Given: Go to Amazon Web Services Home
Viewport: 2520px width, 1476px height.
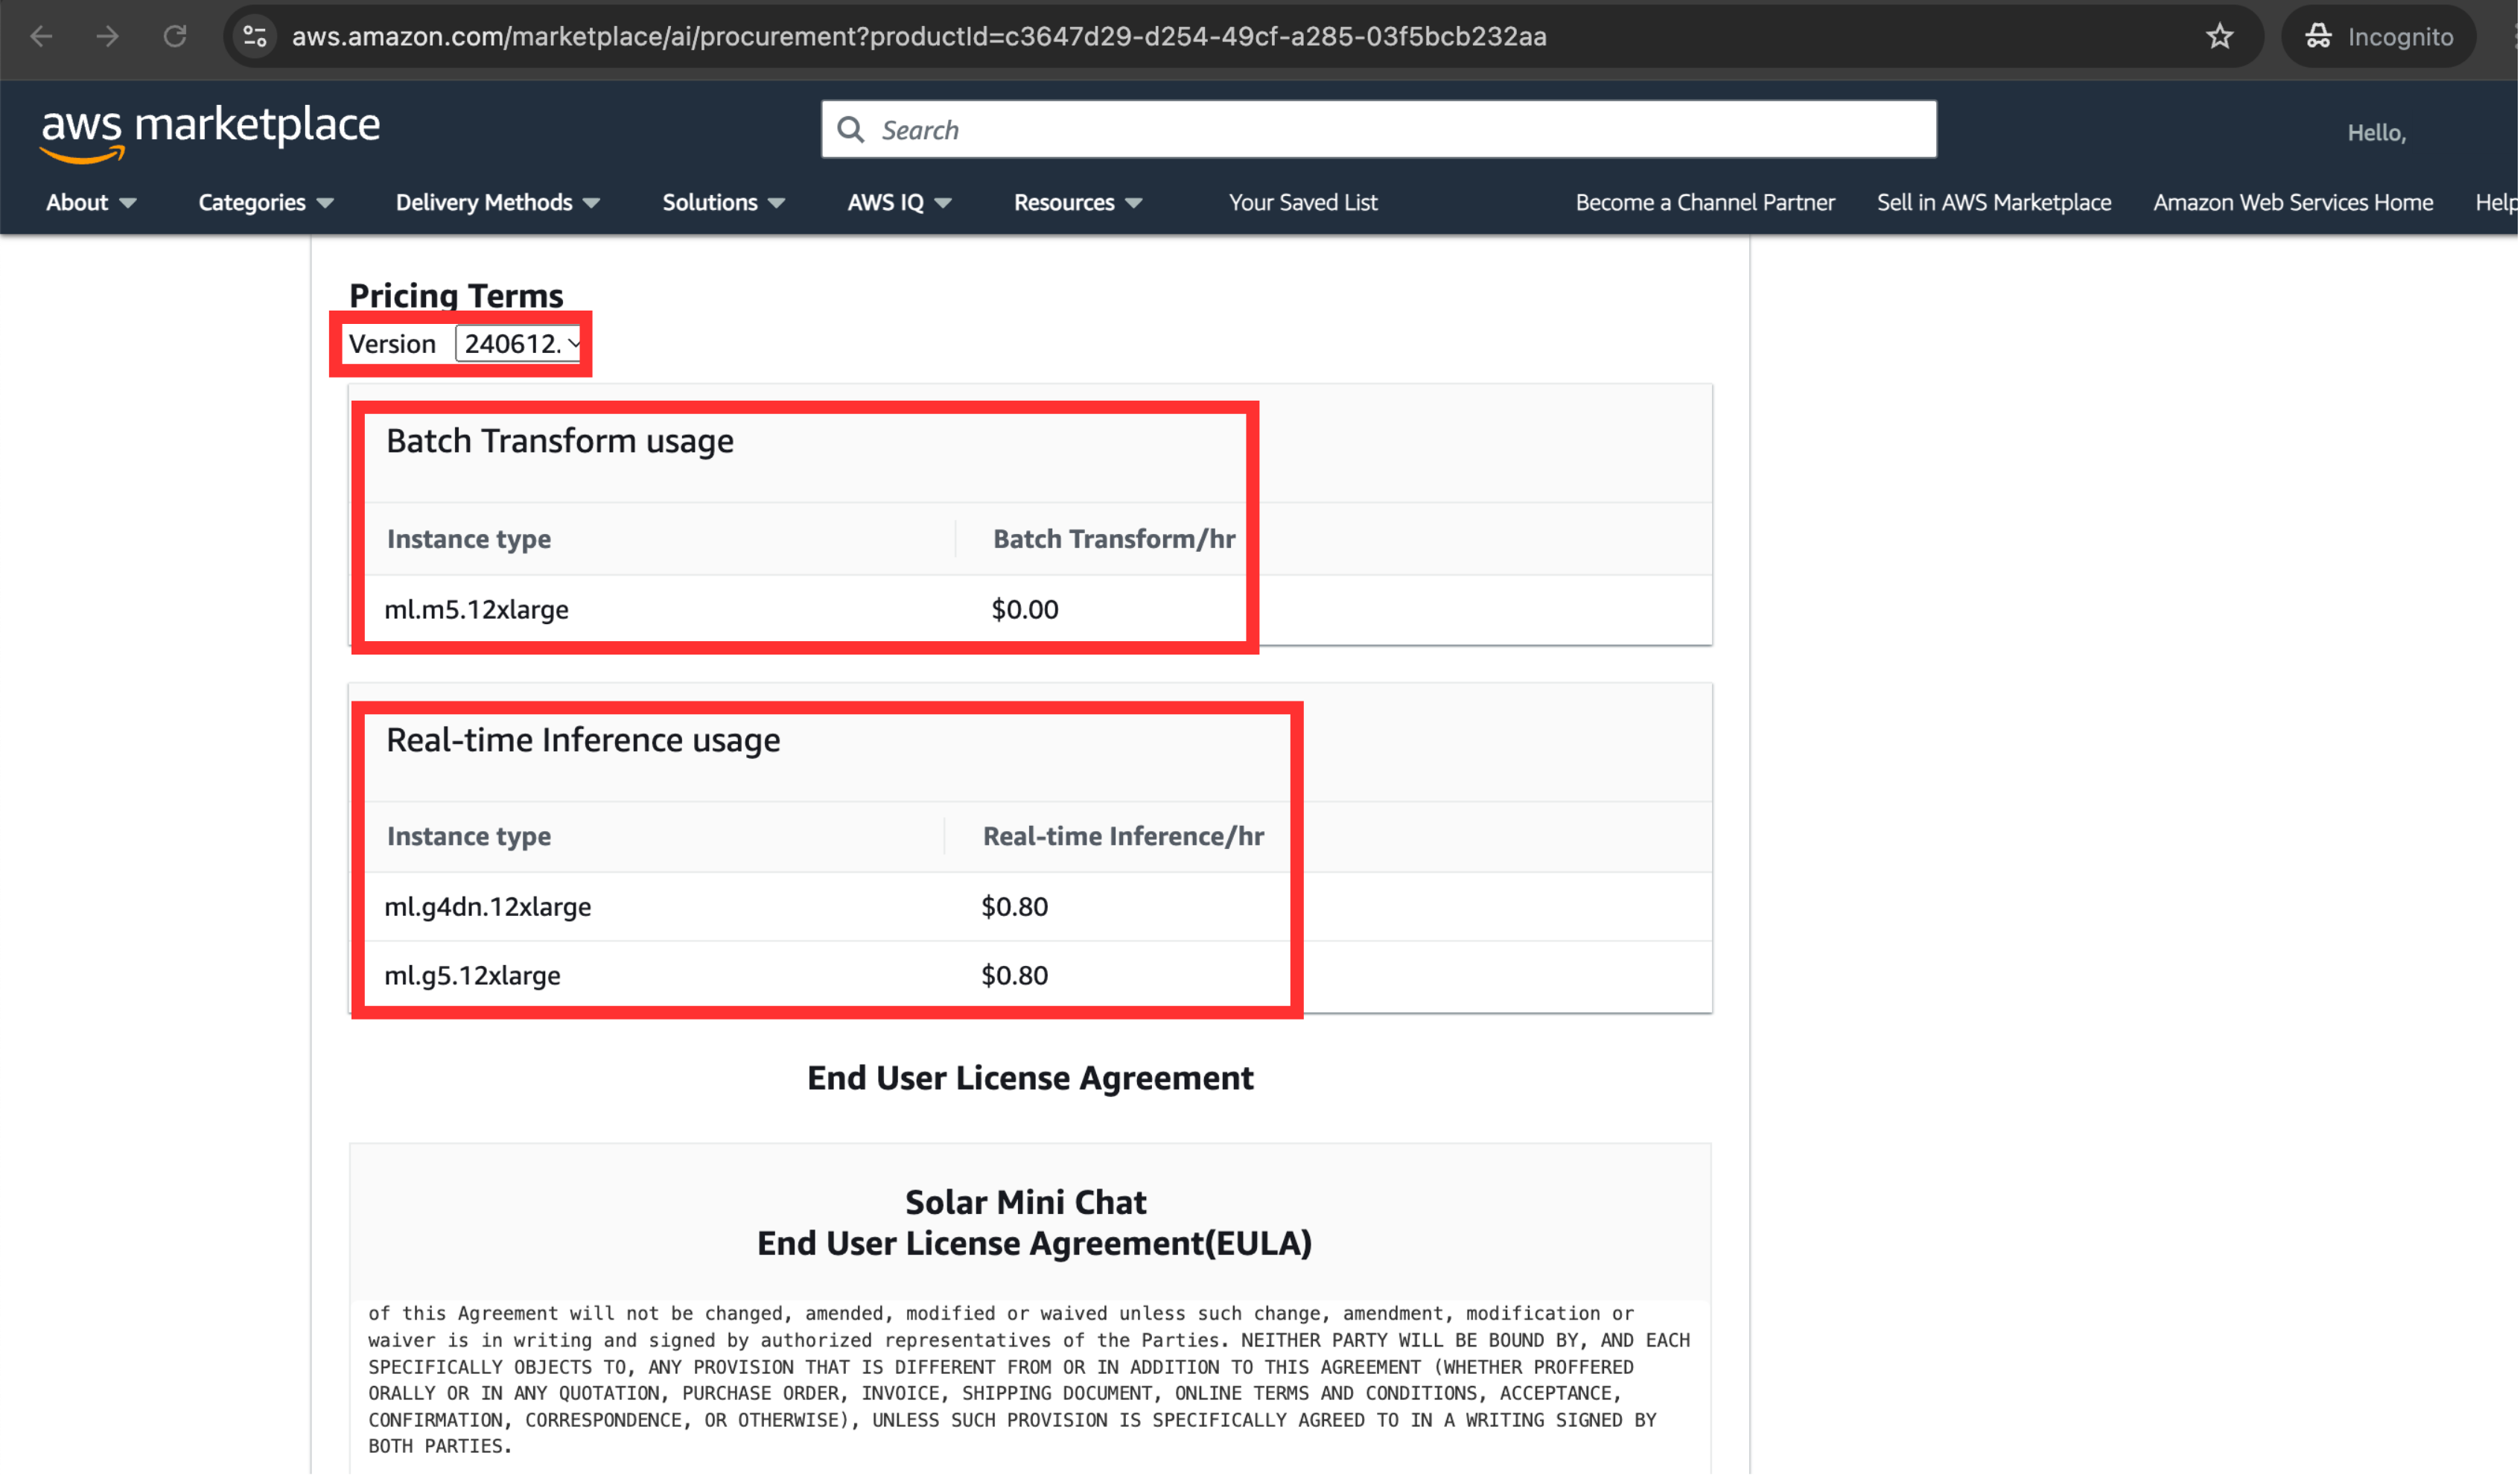Looking at the screenshot, I should pos(2293,203).
